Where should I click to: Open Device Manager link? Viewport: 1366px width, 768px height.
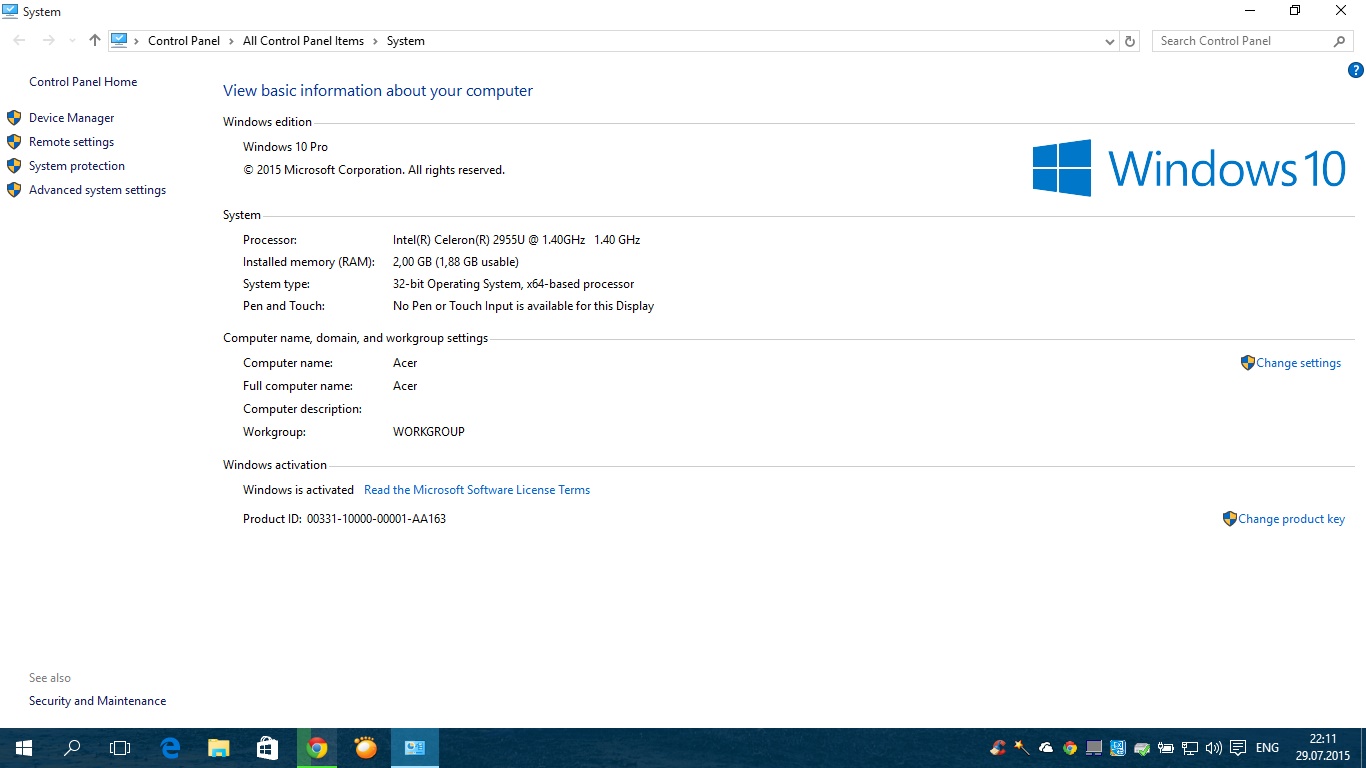click(72, 118)
